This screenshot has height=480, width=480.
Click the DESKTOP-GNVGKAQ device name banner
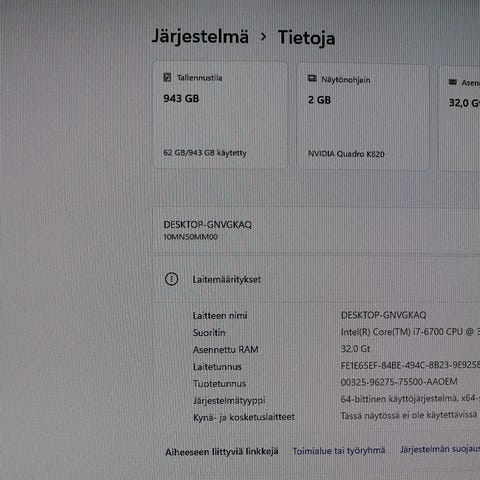[316, 230]
